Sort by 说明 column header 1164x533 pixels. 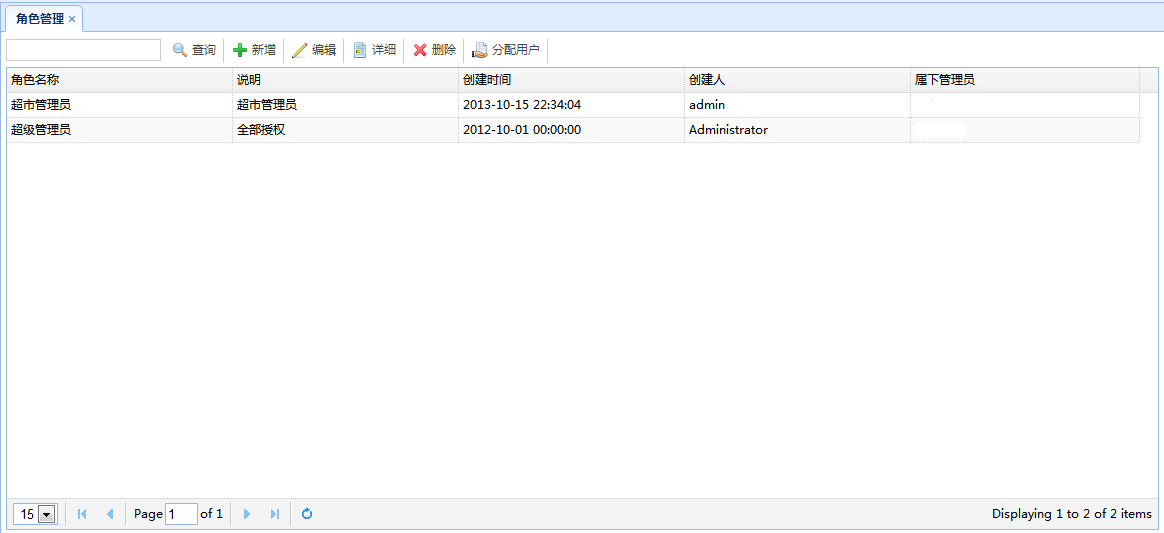pyautogui.click(x=345, y=80)
